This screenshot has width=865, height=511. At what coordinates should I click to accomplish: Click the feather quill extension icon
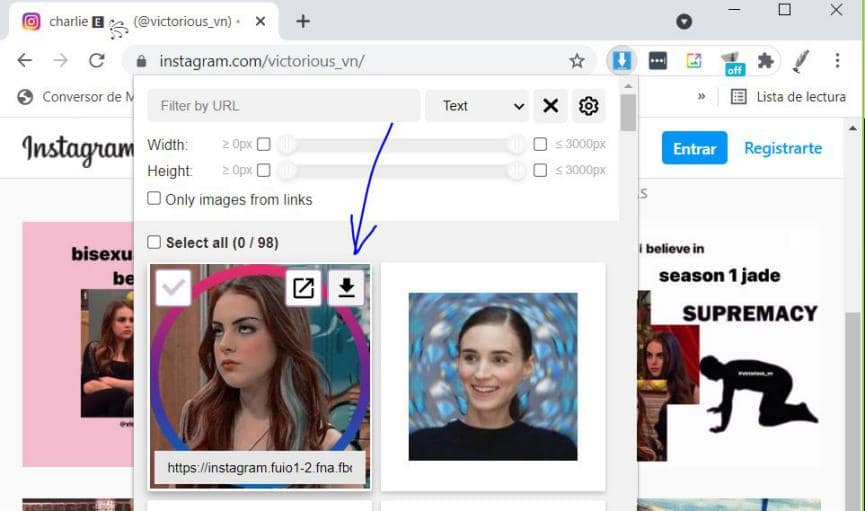click(x=801, y=61)
